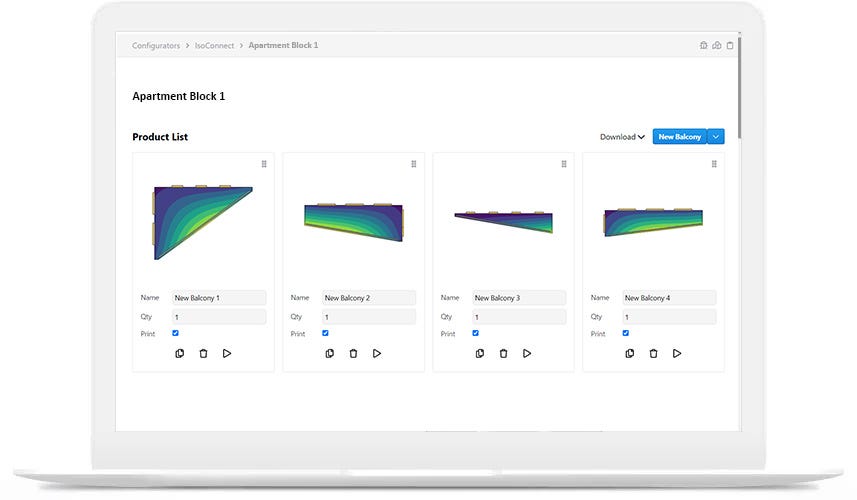Open New Balcony 4 with play icon

(677, 354)
